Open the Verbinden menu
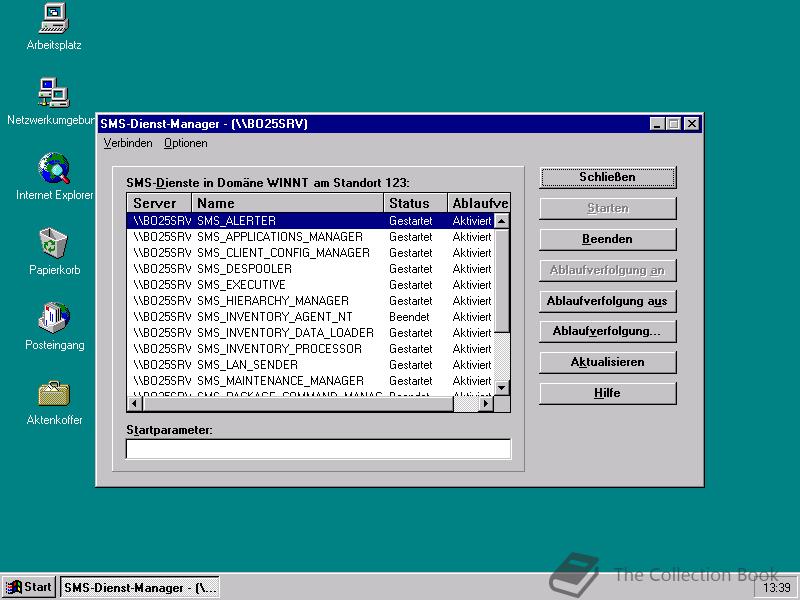 pos(128,143)
